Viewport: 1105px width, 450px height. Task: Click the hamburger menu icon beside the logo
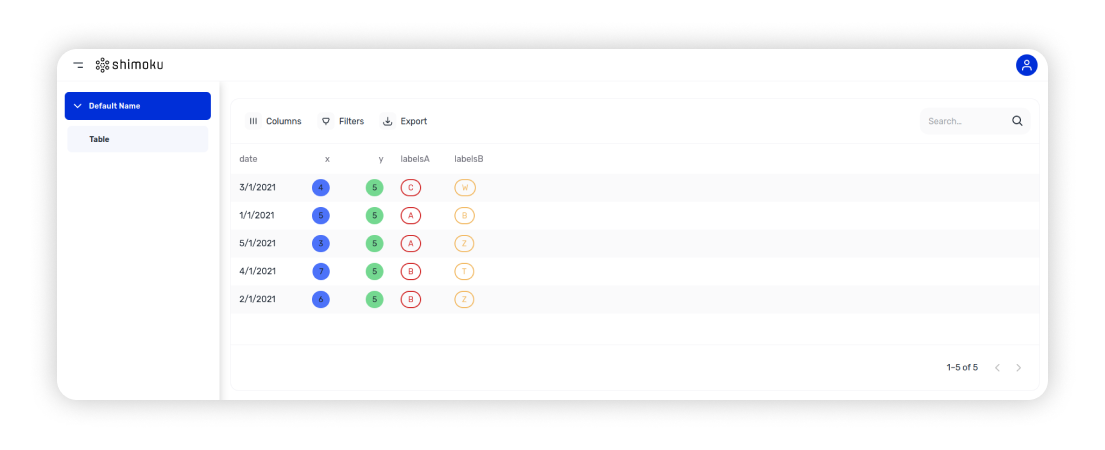tap(78, 65)
